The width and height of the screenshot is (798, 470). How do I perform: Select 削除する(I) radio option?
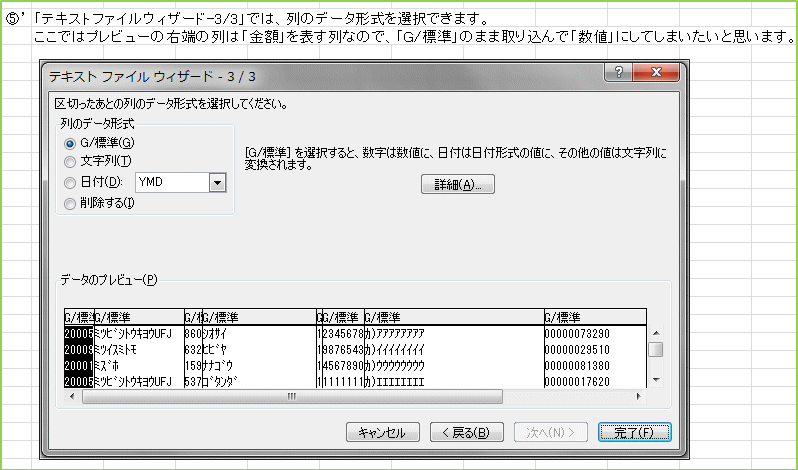[x=70, y=203]
